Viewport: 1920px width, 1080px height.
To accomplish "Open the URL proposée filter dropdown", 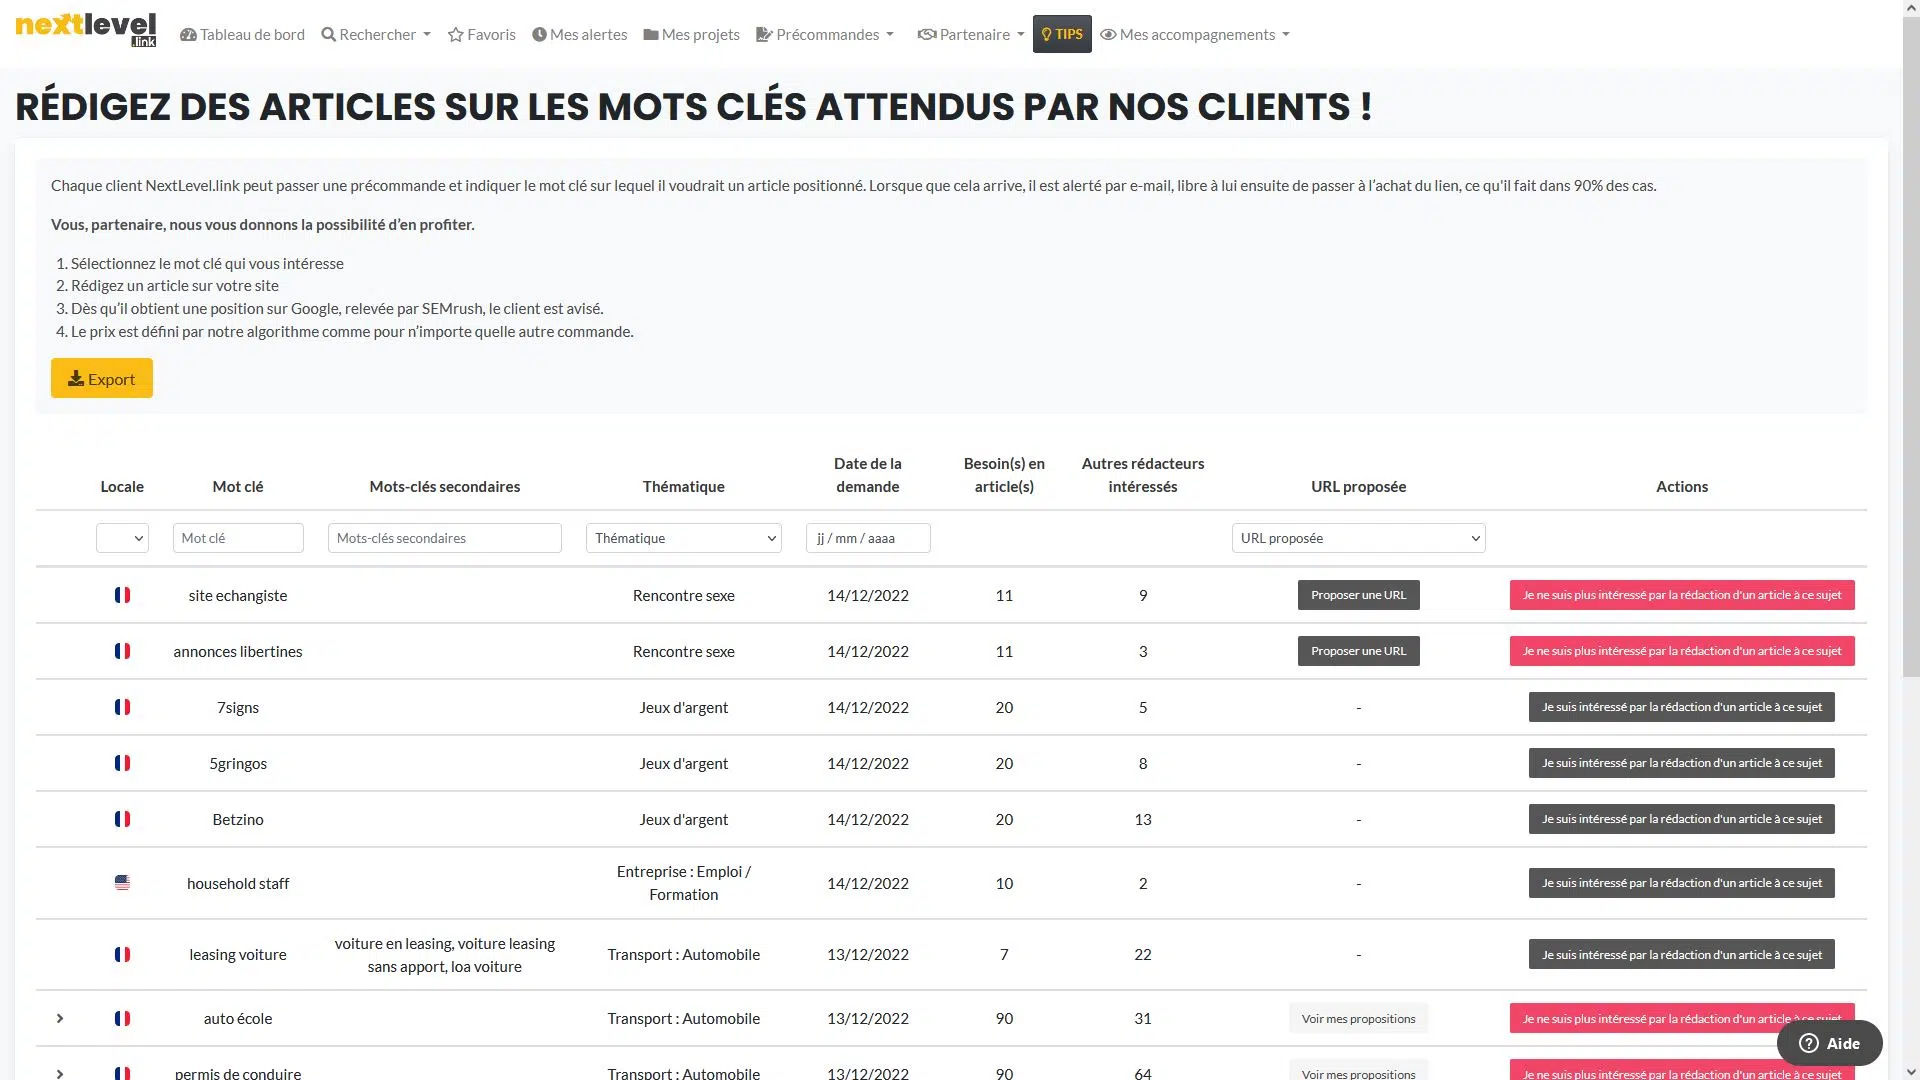I will [x=1358, y=538].
